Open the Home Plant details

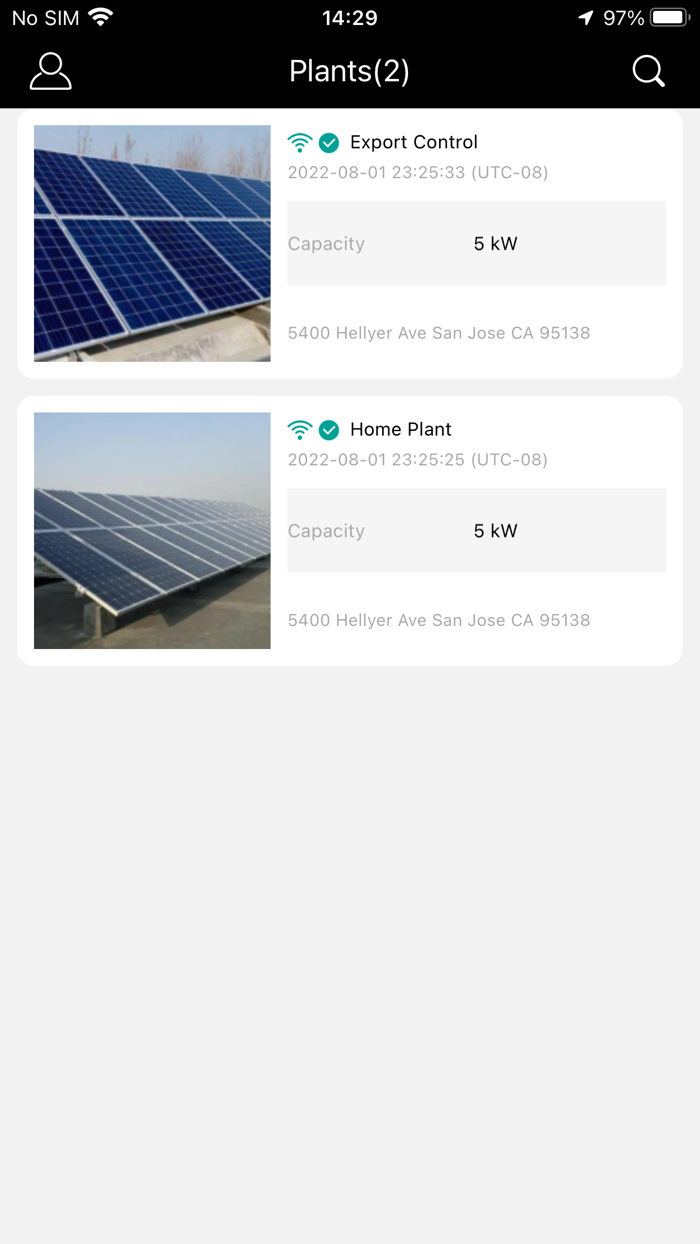pos(400,429)
